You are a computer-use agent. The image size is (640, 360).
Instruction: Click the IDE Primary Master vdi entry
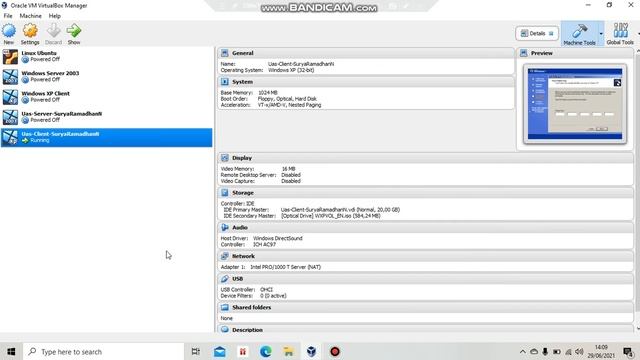[340, 209]
